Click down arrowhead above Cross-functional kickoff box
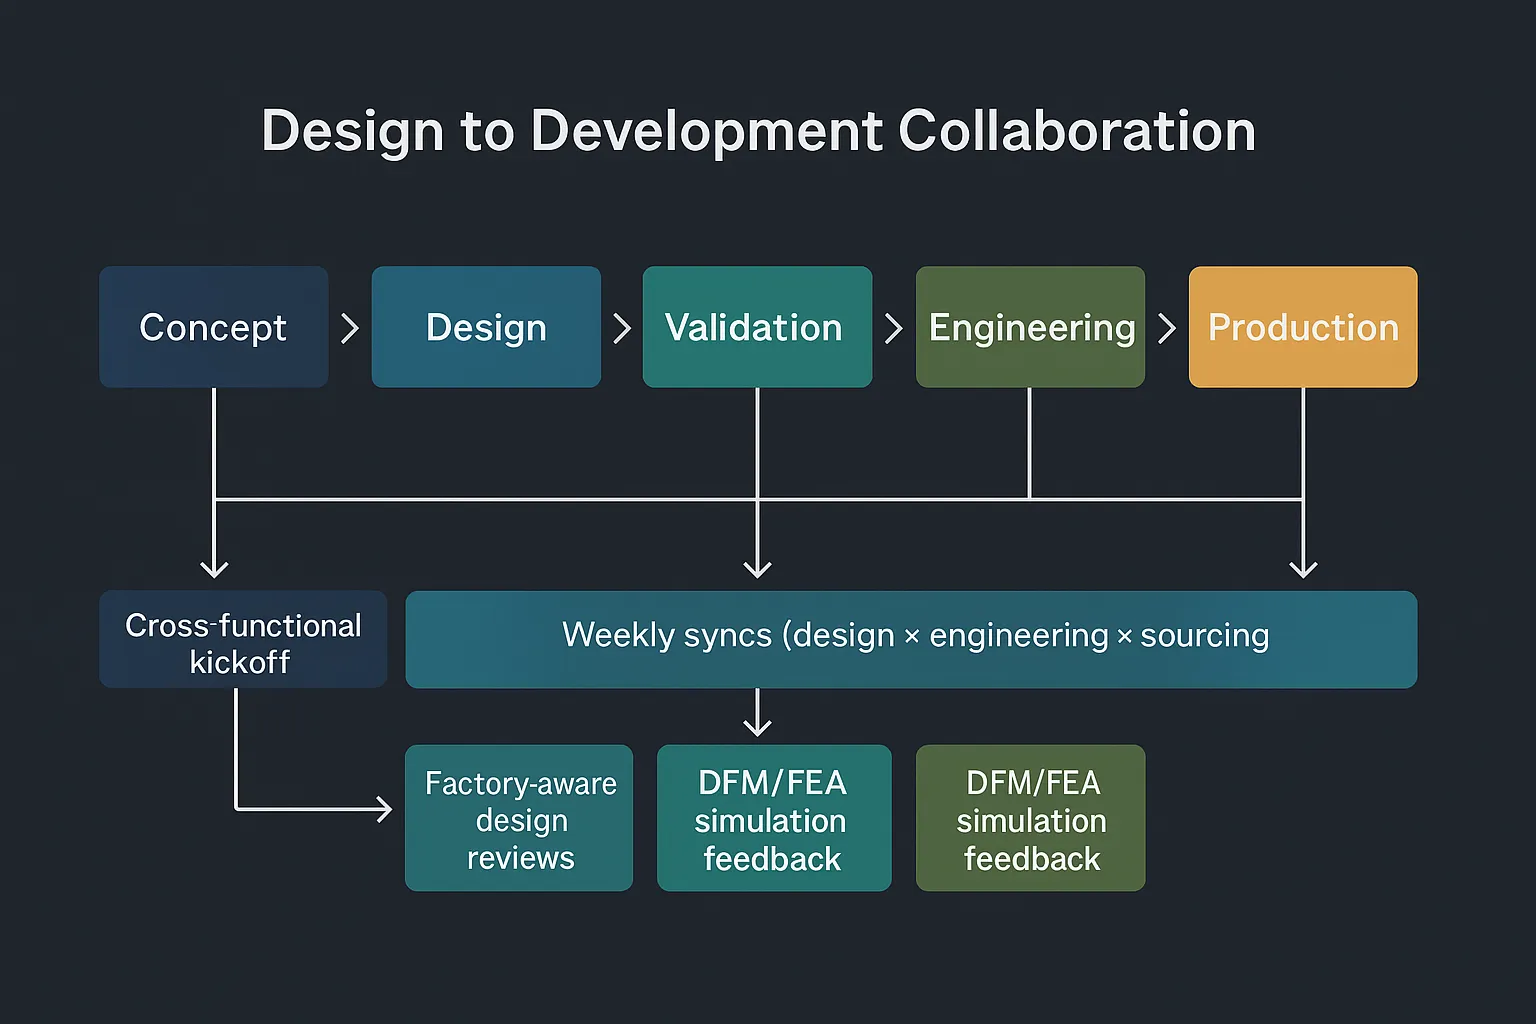 (214, 568)
